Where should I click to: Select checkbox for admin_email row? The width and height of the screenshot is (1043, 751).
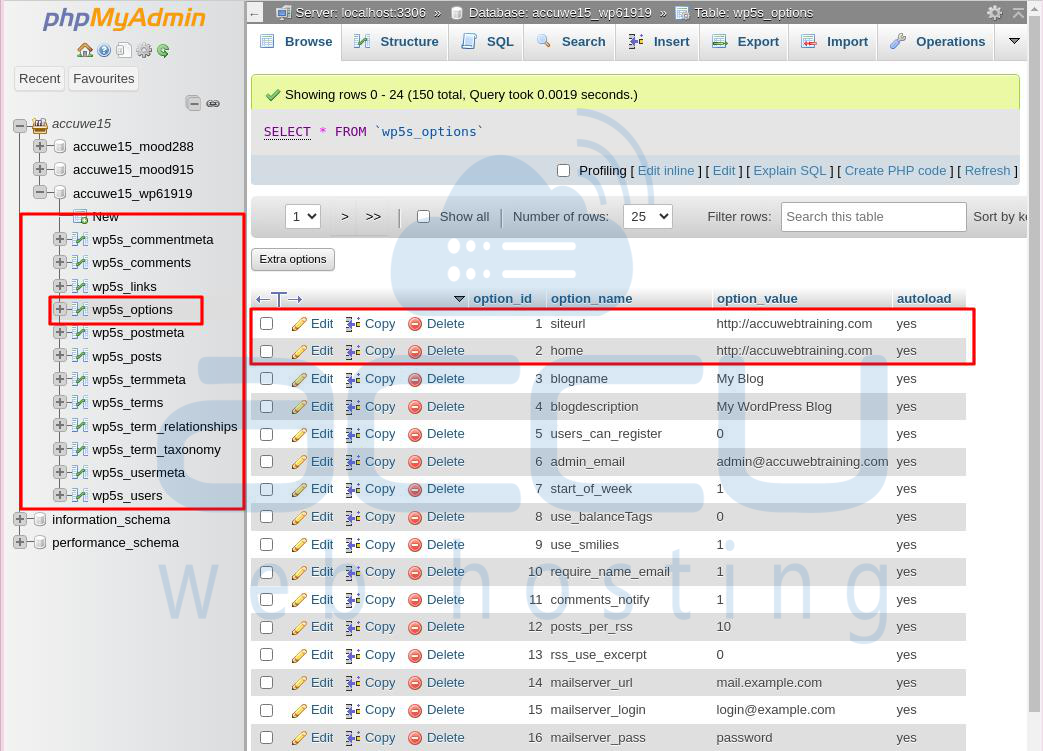267,462
